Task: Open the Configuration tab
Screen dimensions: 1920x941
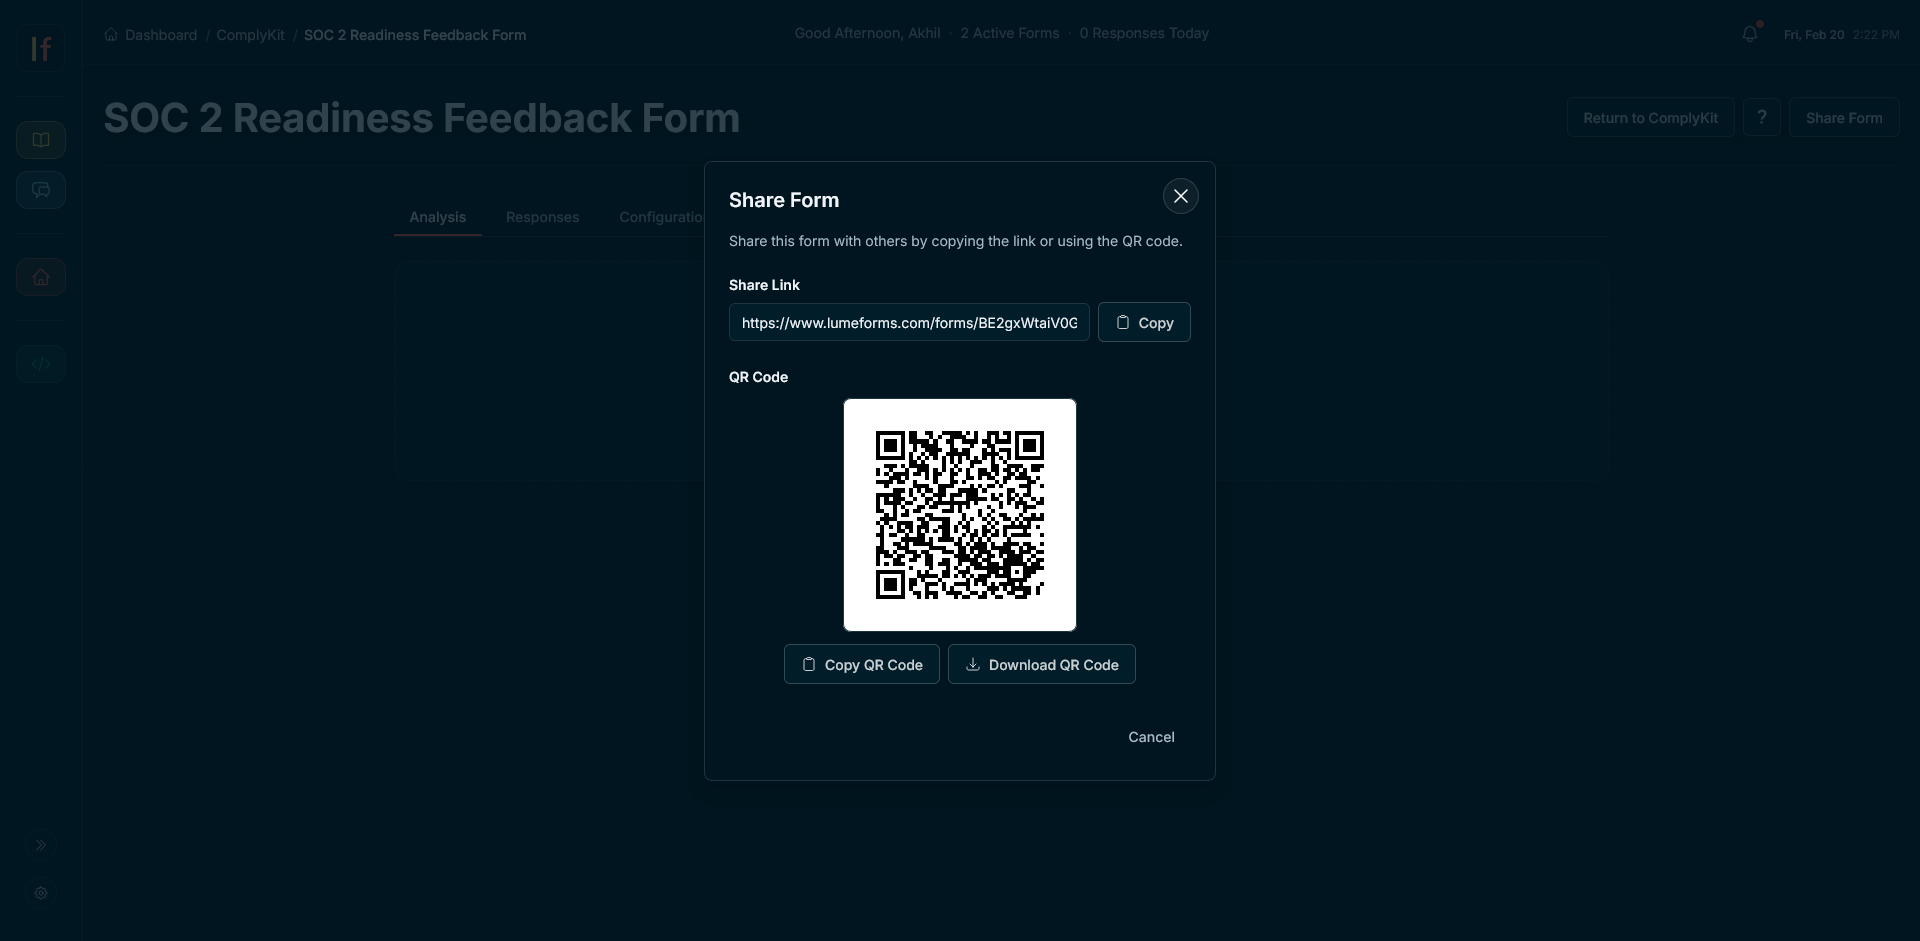Action: click(663, 217)
